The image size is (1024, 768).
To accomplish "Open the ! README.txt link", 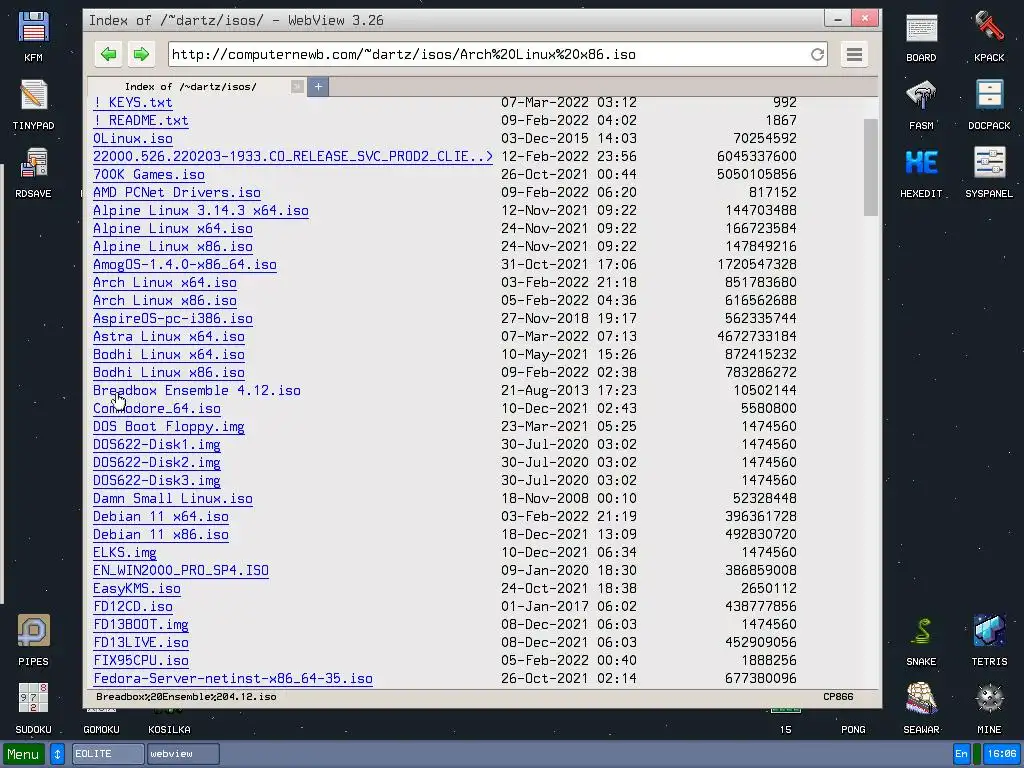I will click(141, 121).
